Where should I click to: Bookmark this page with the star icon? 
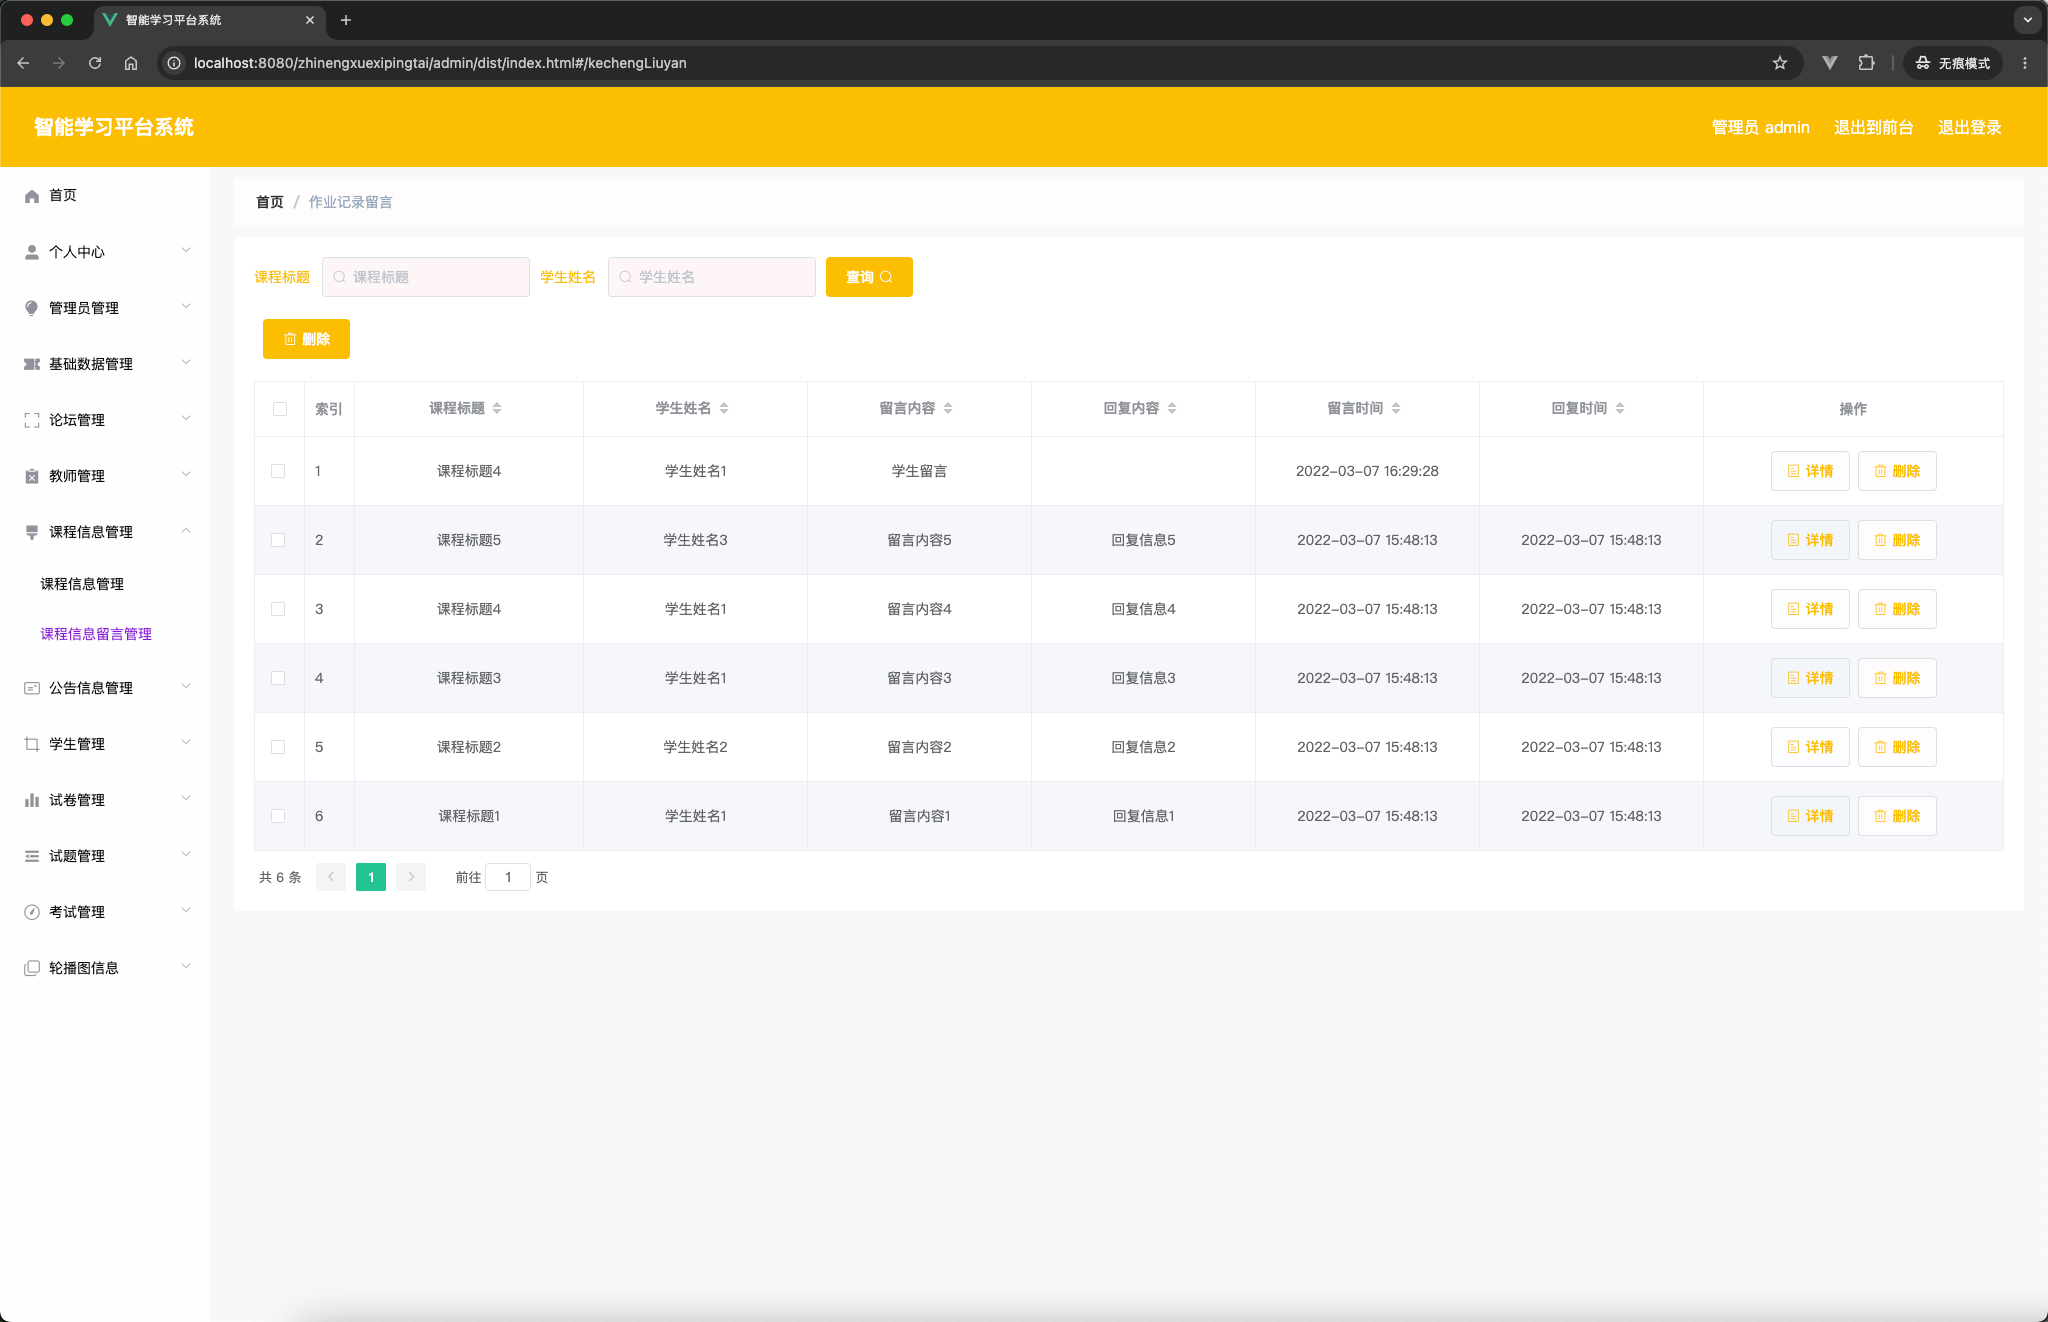pos(1780,63)
